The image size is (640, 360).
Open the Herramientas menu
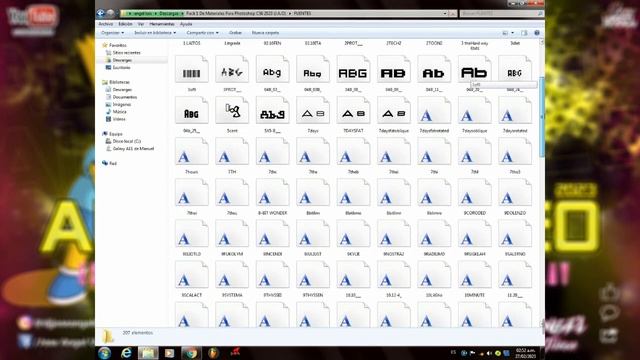point(162,24)
